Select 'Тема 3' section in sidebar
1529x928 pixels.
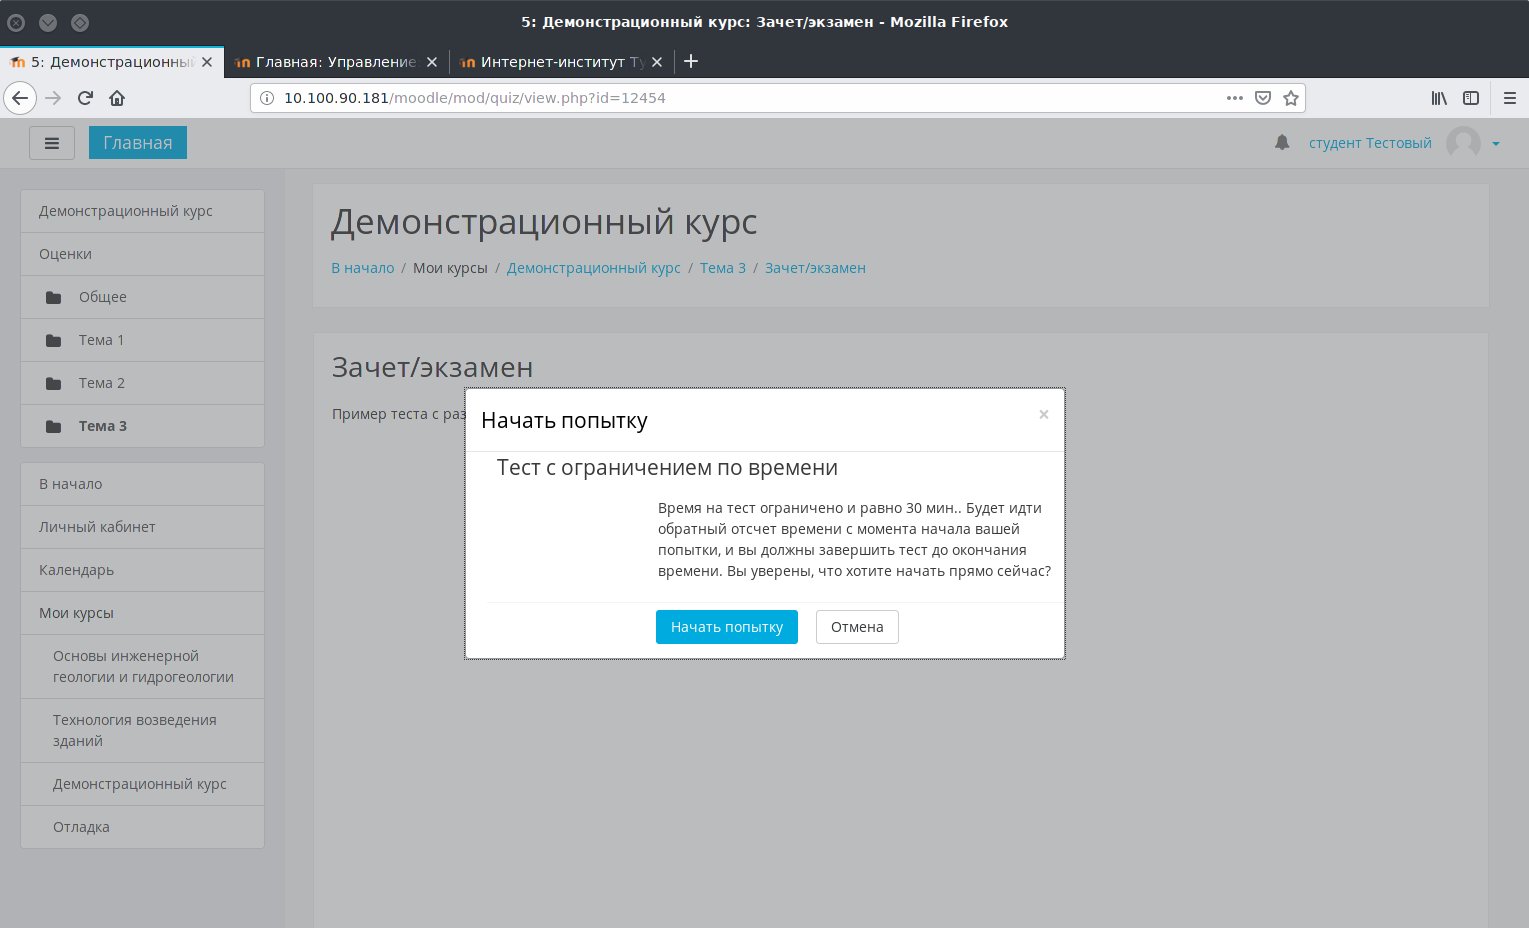pos(142,426)
